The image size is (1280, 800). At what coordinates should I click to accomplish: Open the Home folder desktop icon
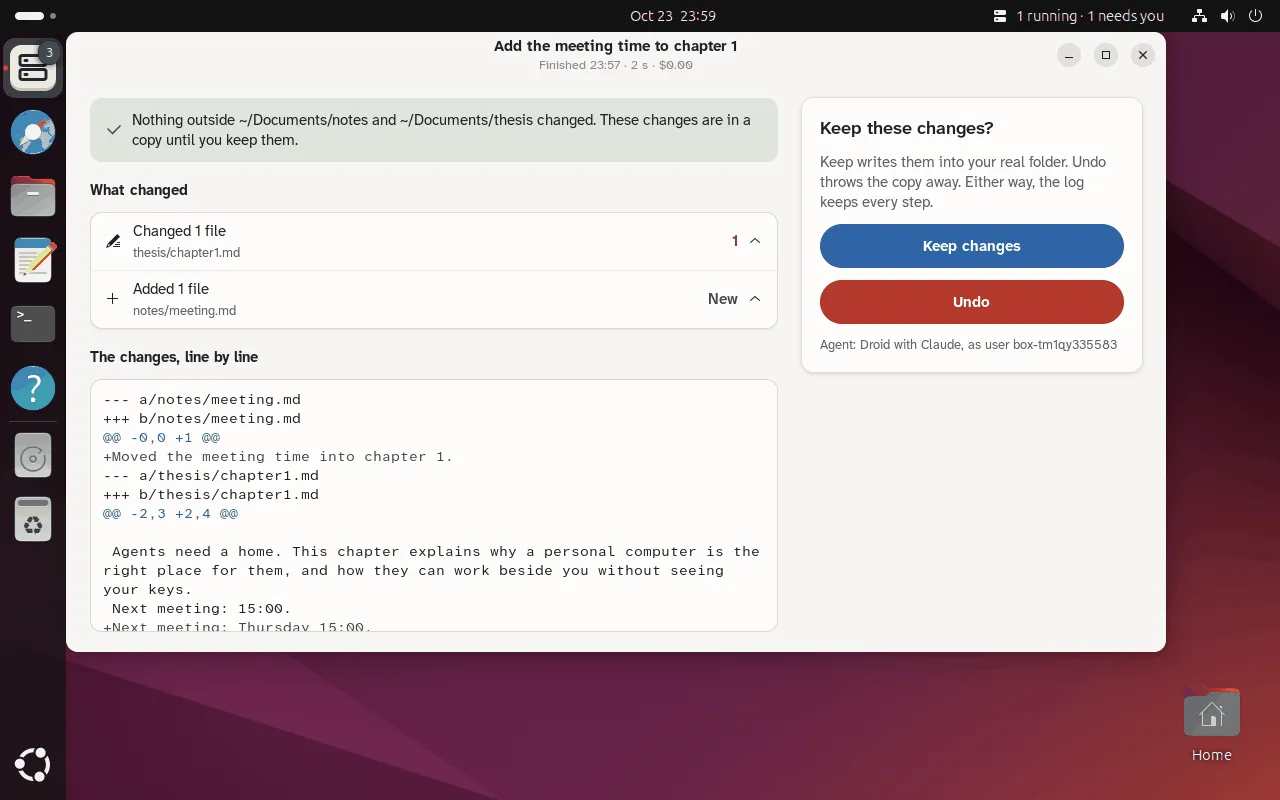pyautogui.click(x=1211, y=726)
